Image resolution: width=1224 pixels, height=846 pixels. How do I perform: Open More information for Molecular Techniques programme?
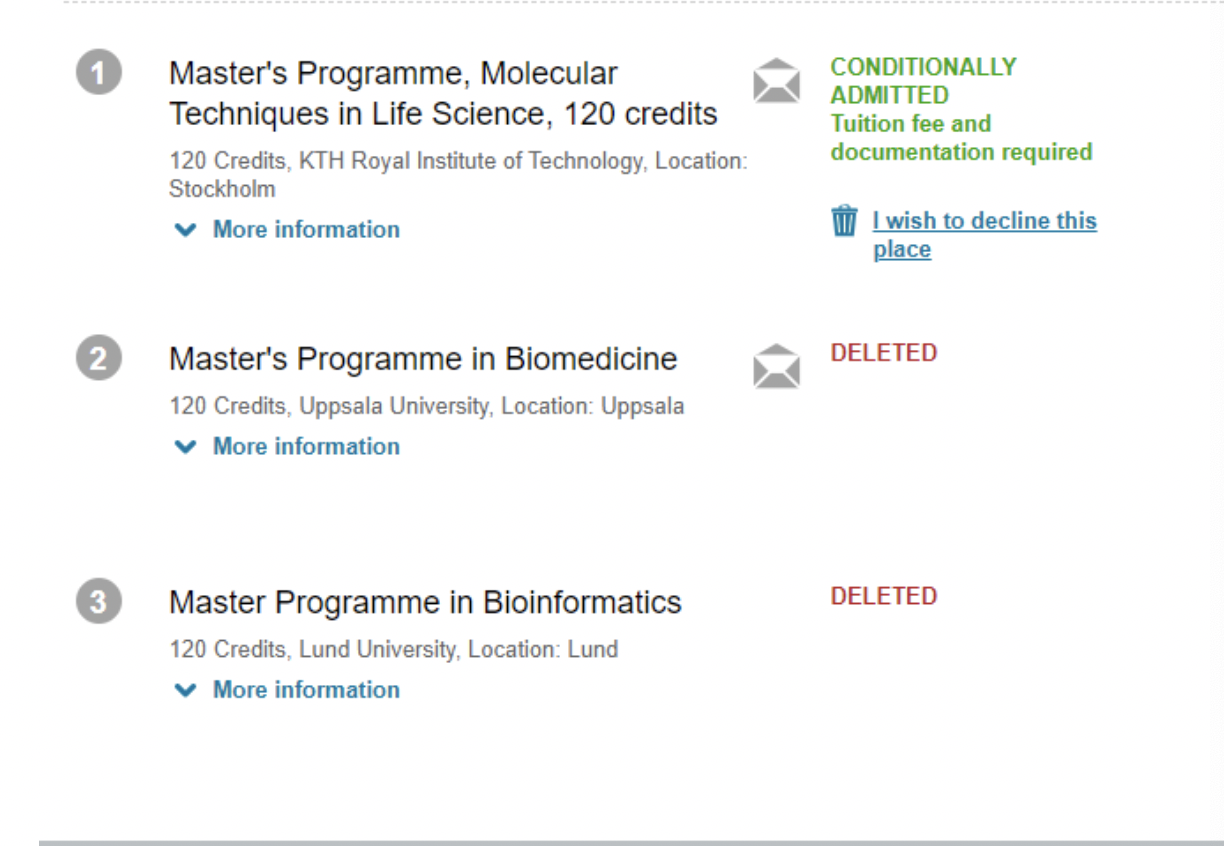[x=306, y=230]
